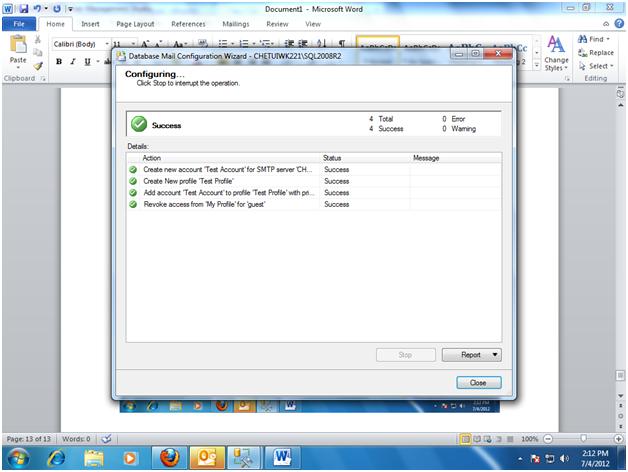Click the Undo arrow in the quick access toolbar

click(37, 8)
